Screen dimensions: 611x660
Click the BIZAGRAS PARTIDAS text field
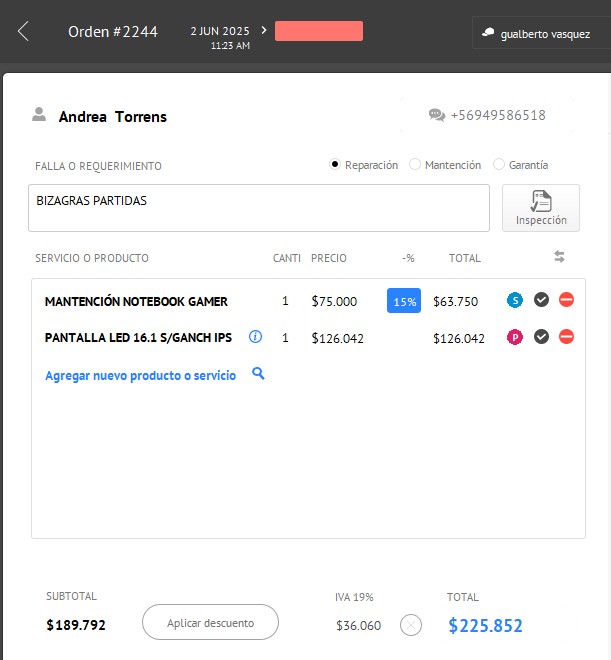coord(259,208)
